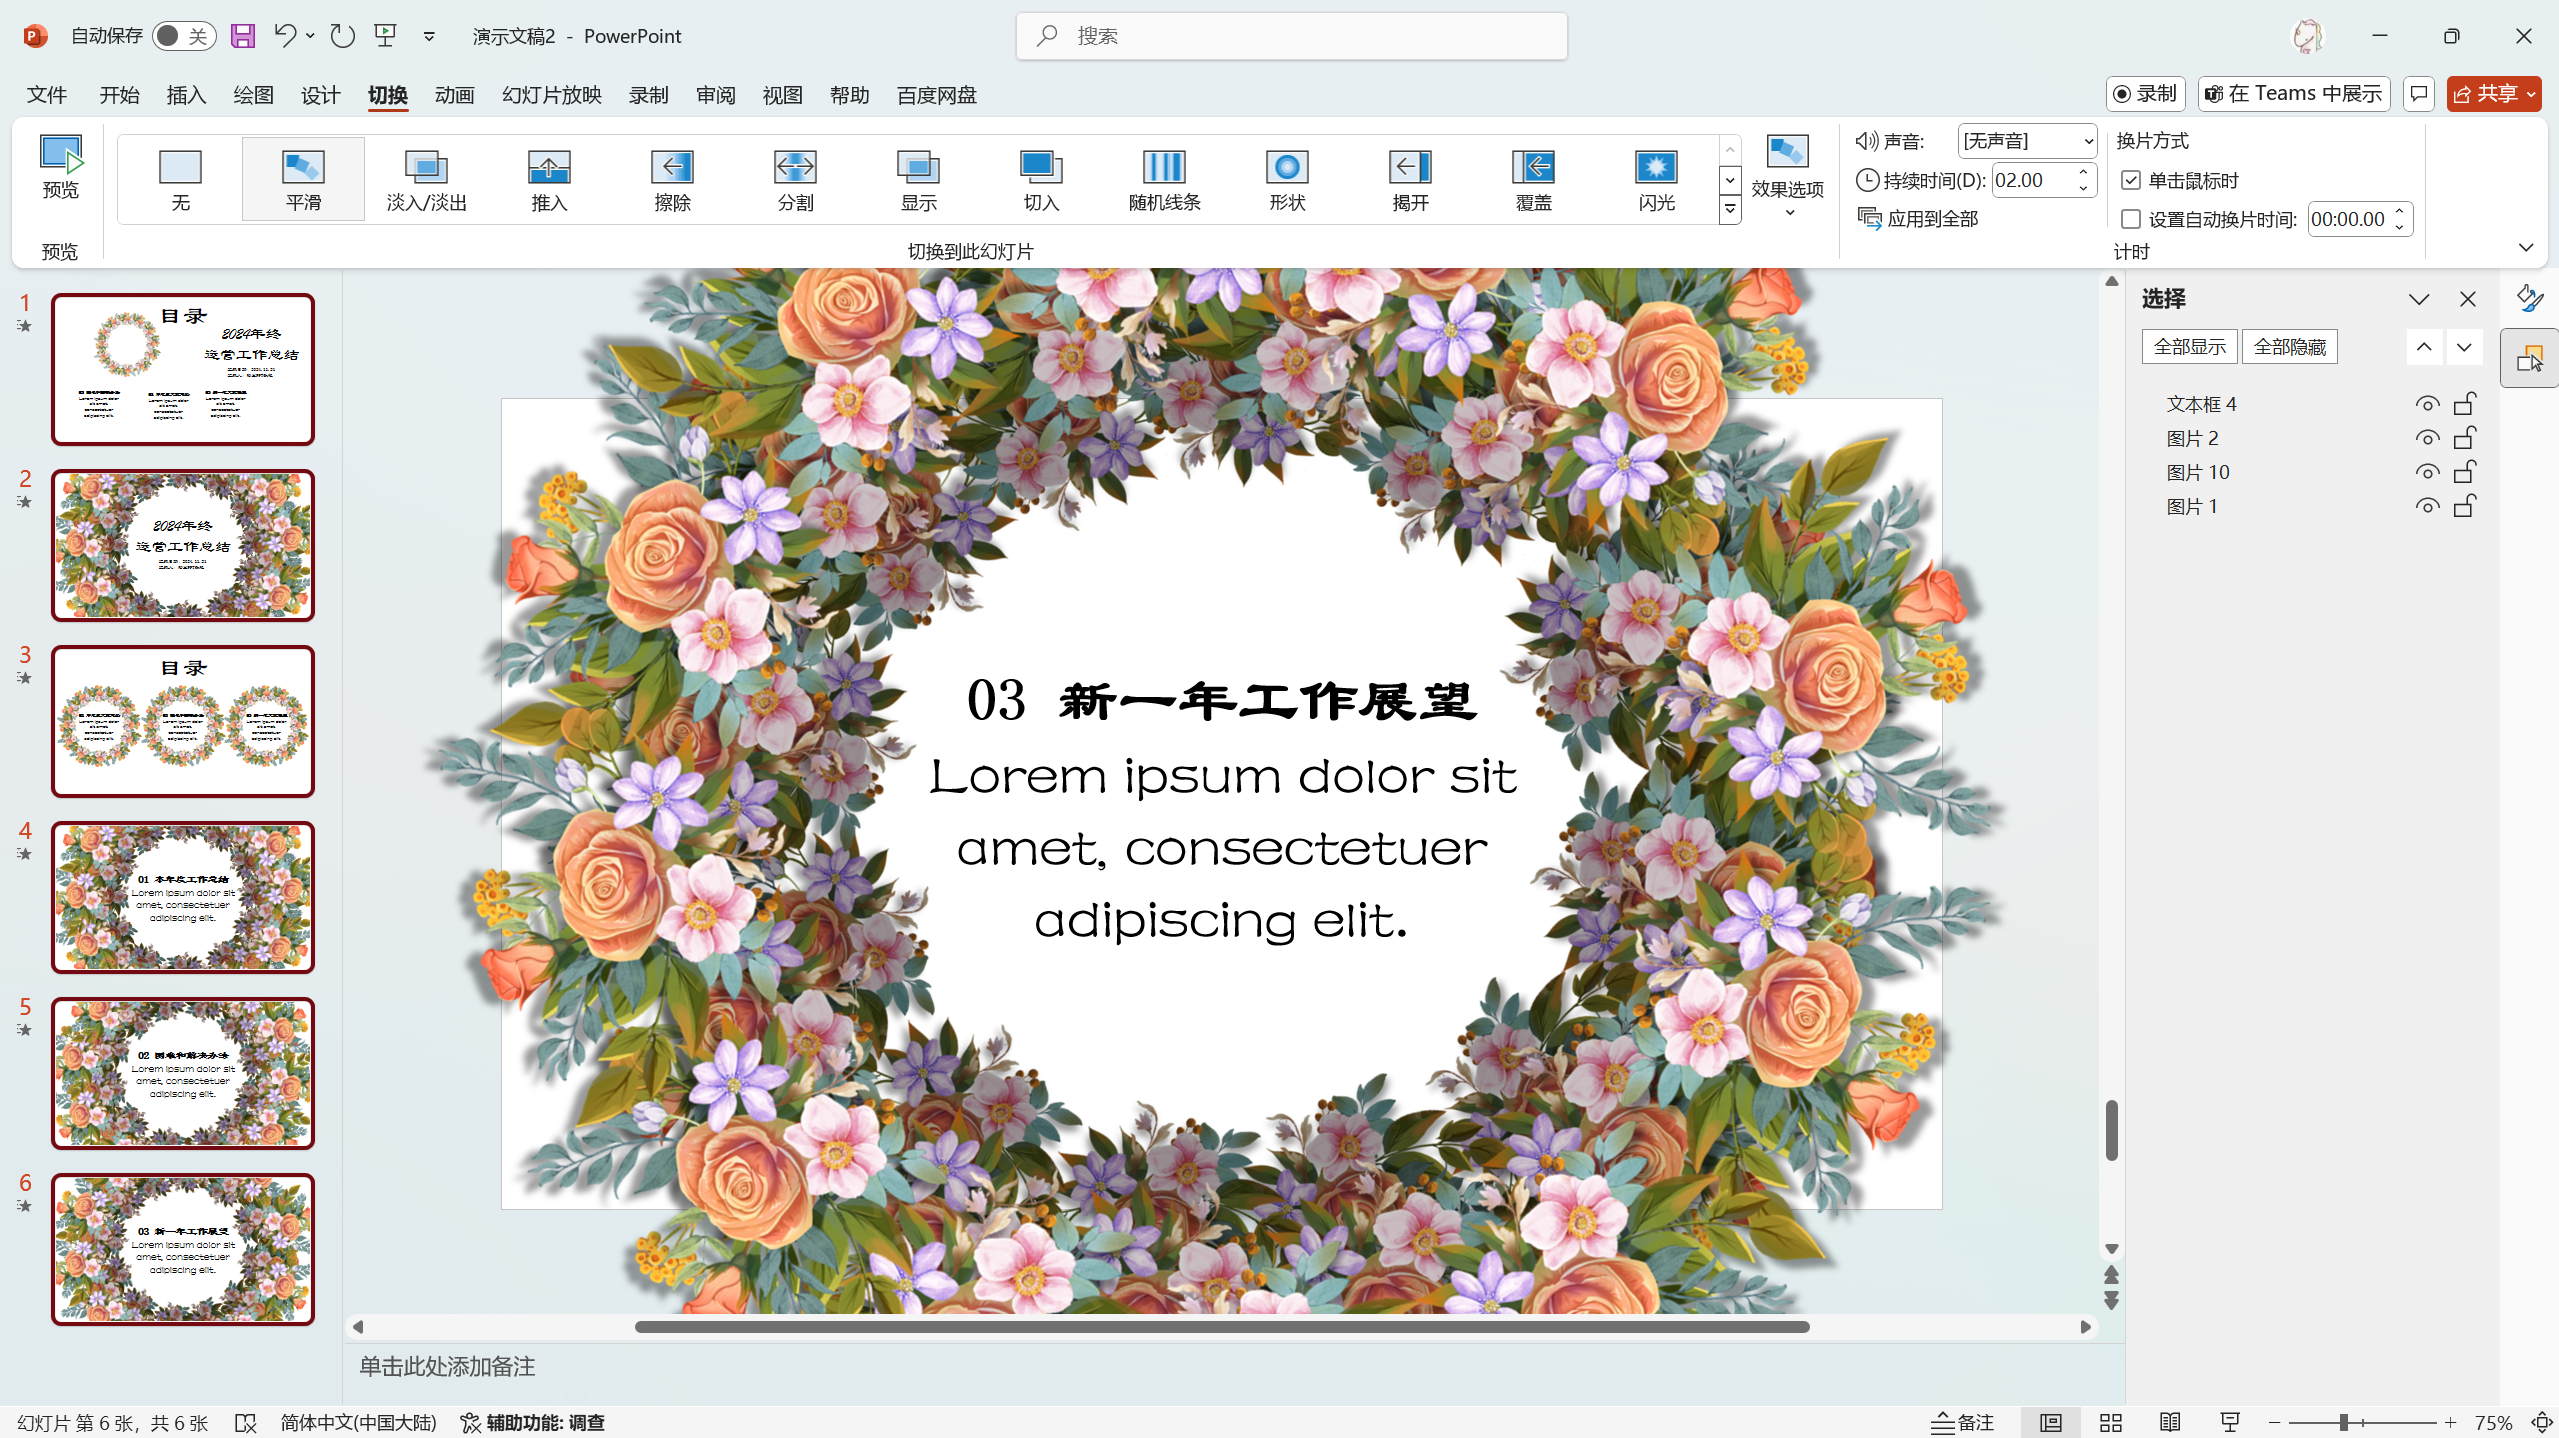Expand the transitions gallery More arrow
The height and width of the screenshot is (1438, 2559).
[x=1730, y=210]
